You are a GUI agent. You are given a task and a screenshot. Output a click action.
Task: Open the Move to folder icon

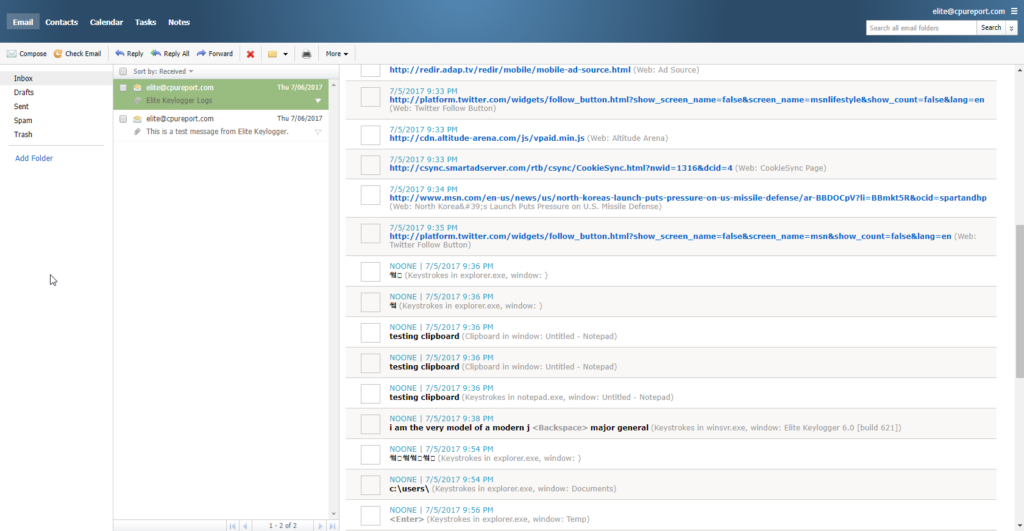(x=272, y=54)
